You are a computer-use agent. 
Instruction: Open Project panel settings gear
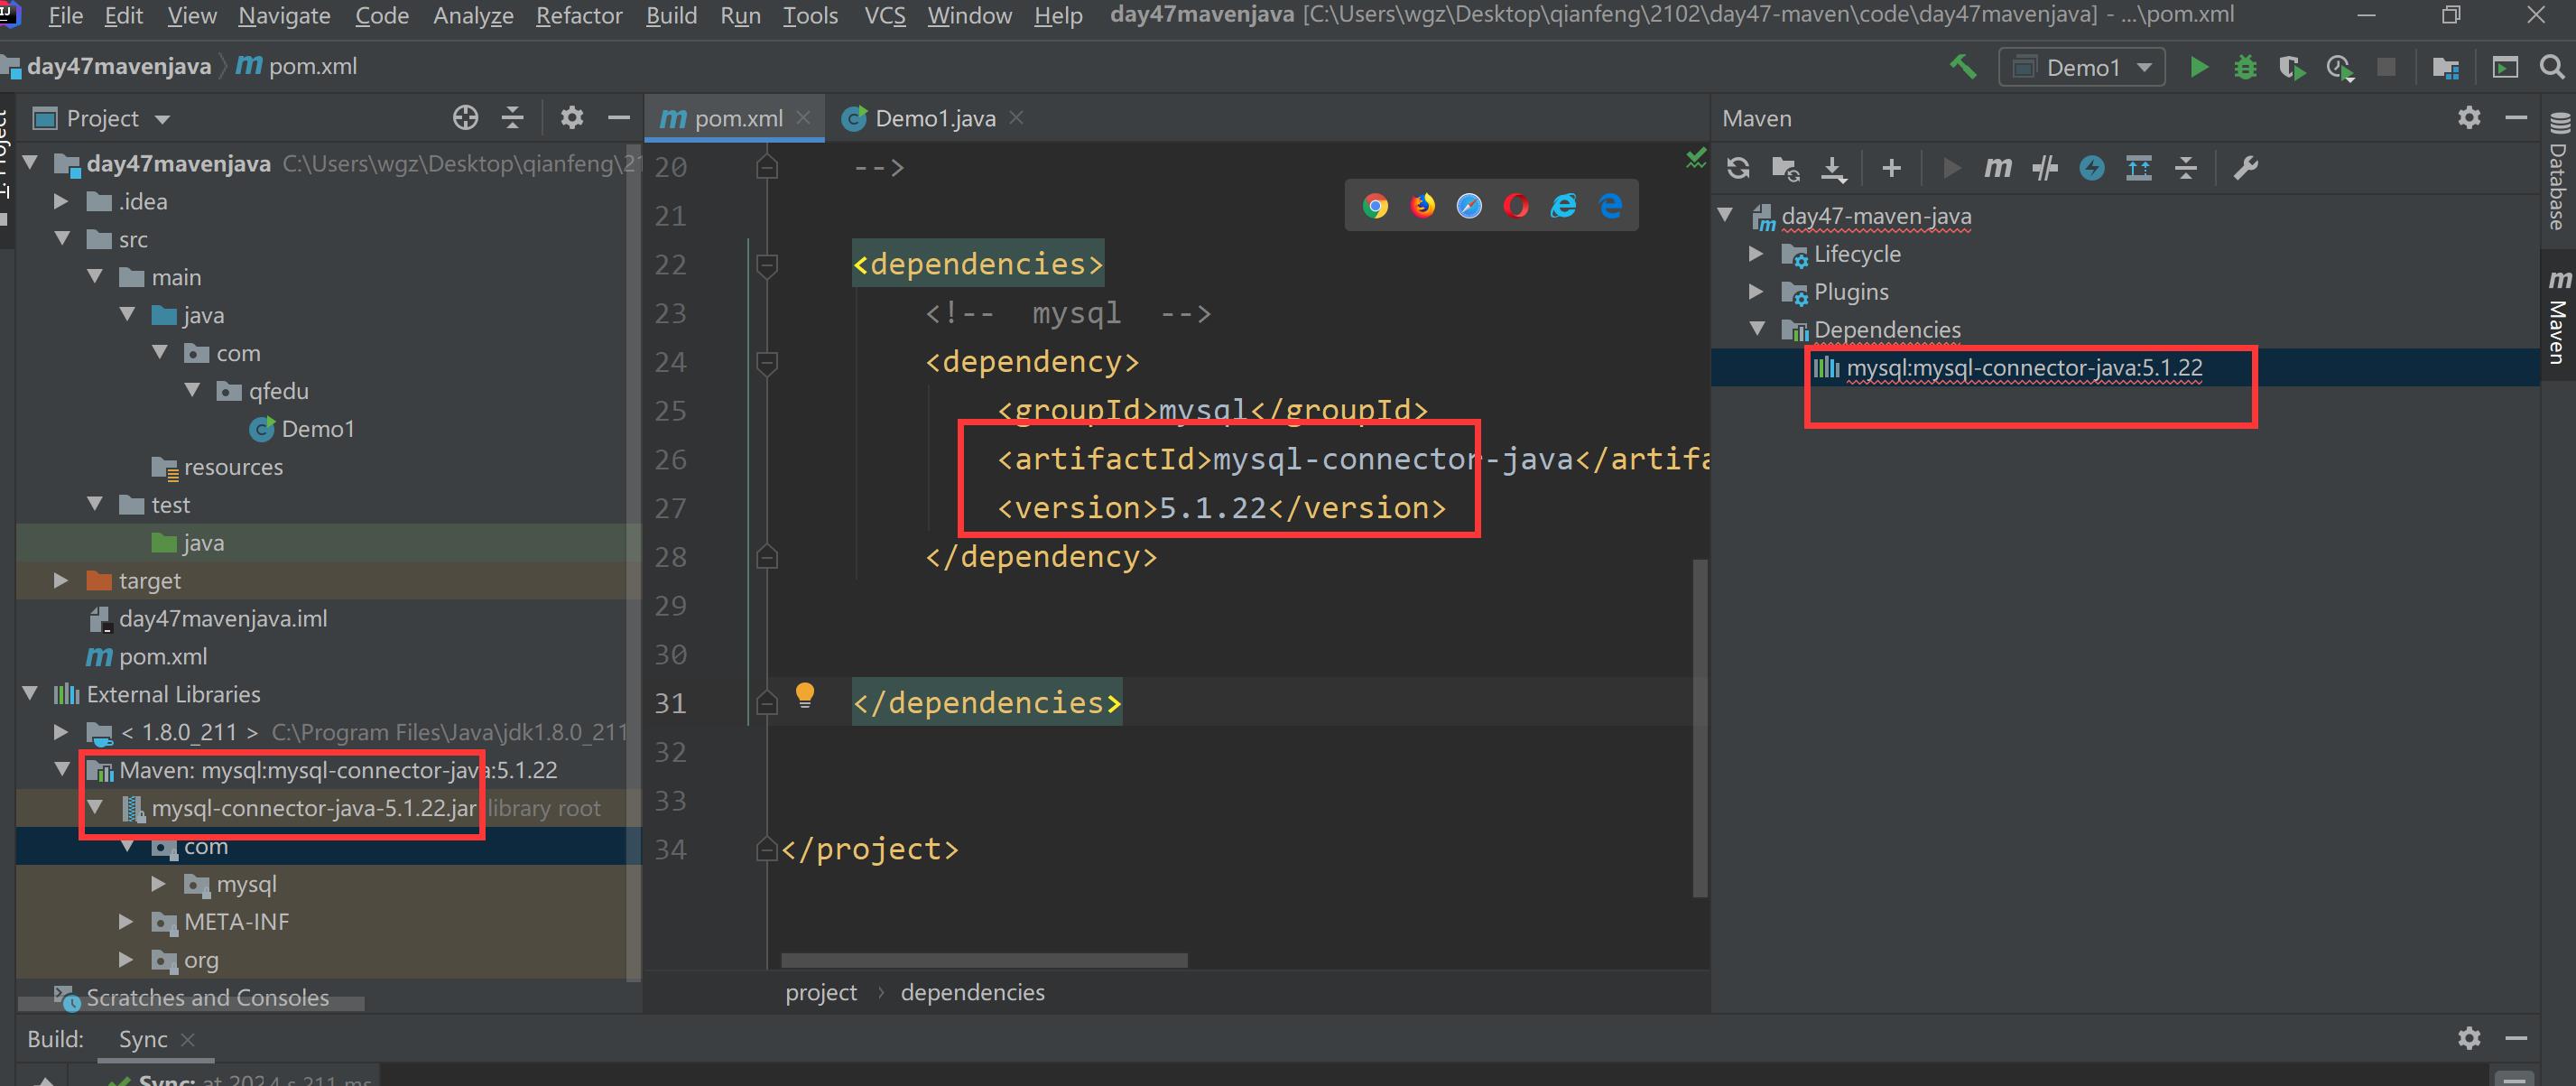(x=571, y=118)
